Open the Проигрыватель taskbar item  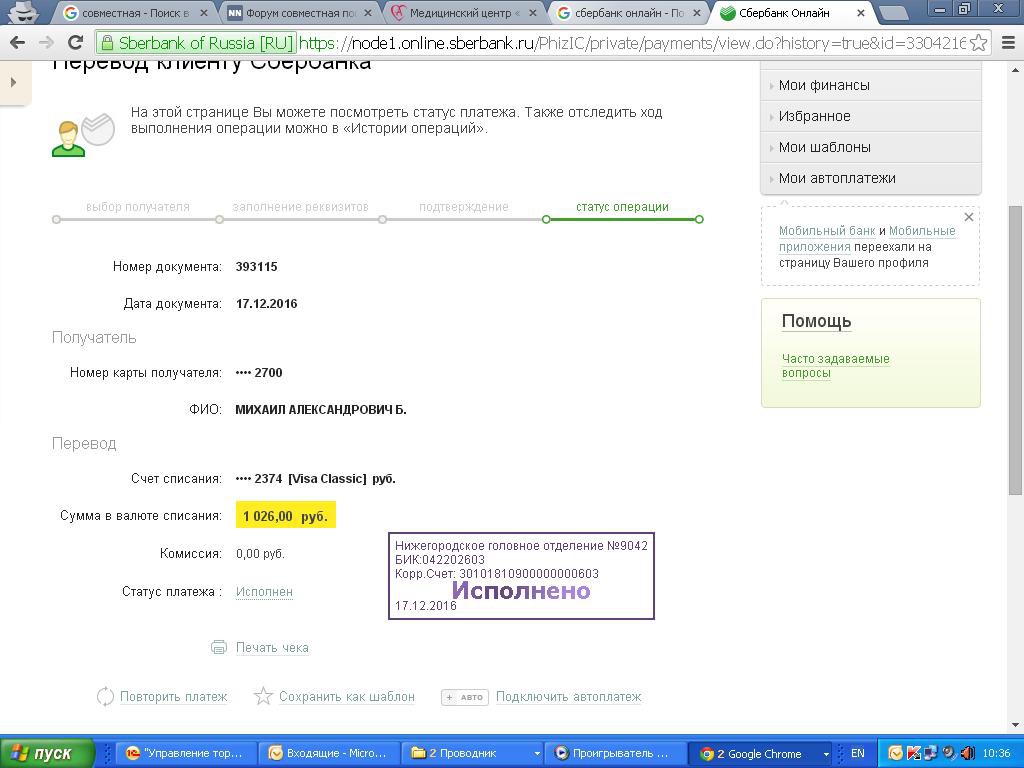pos(615,753)
